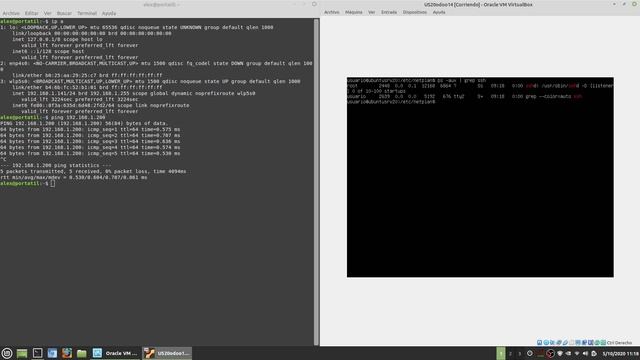
Task: Click the terminal window vertical scrollbar
Action: click(x=316, y=182)
